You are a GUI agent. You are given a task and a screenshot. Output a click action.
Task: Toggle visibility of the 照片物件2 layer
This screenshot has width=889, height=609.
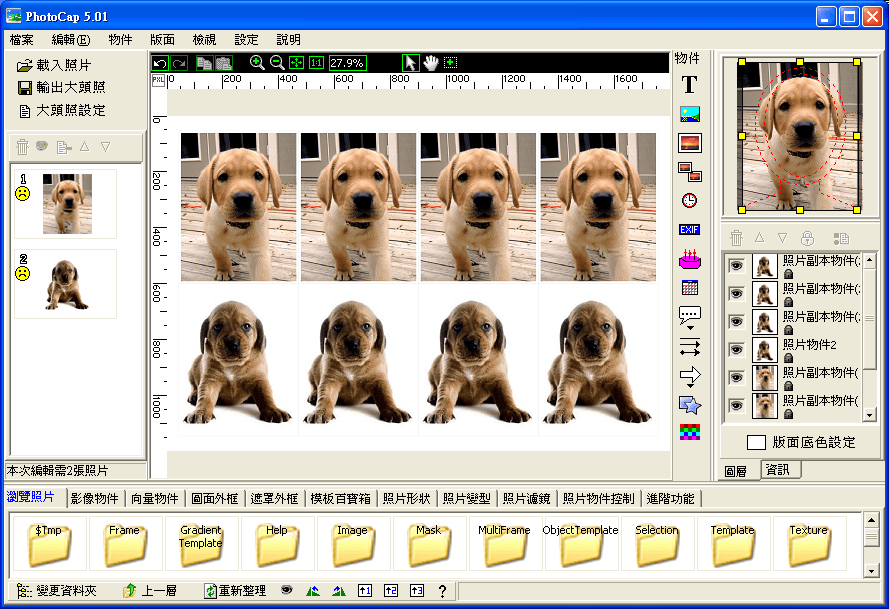click(737, 347)
